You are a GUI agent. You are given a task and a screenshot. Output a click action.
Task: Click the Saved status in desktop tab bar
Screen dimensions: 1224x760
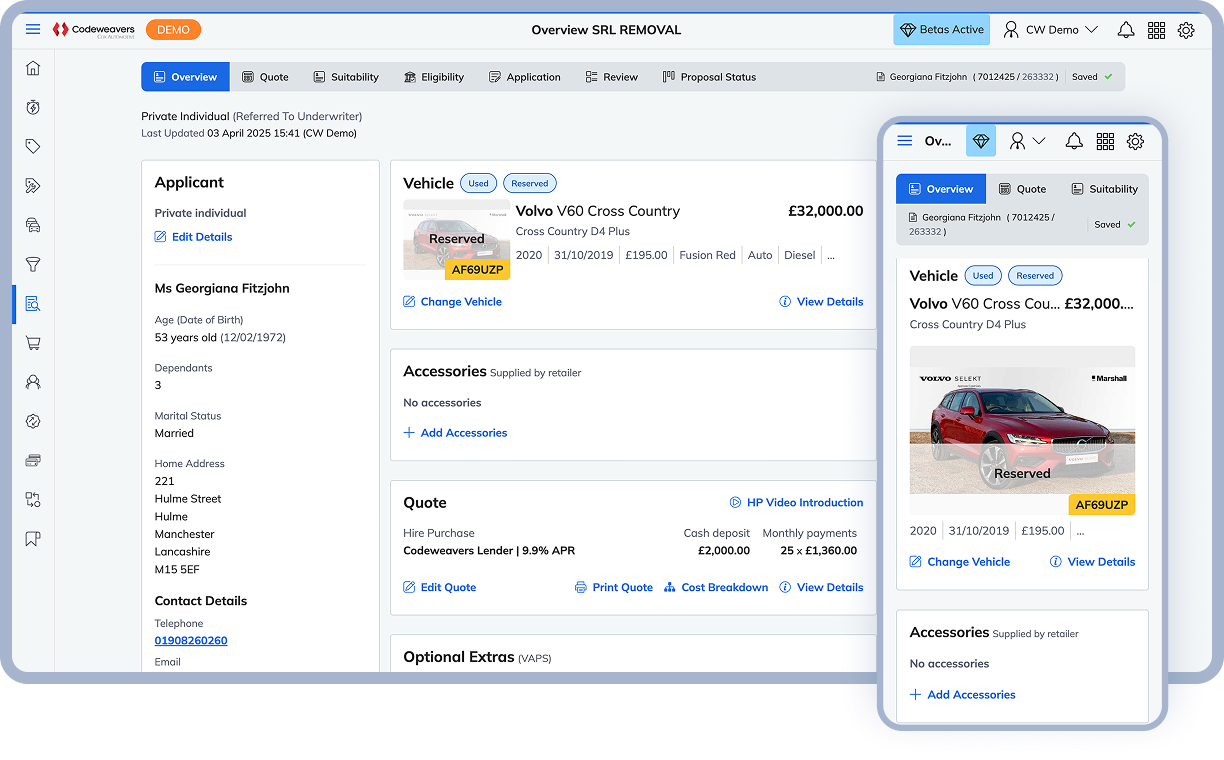(1092, 77)
